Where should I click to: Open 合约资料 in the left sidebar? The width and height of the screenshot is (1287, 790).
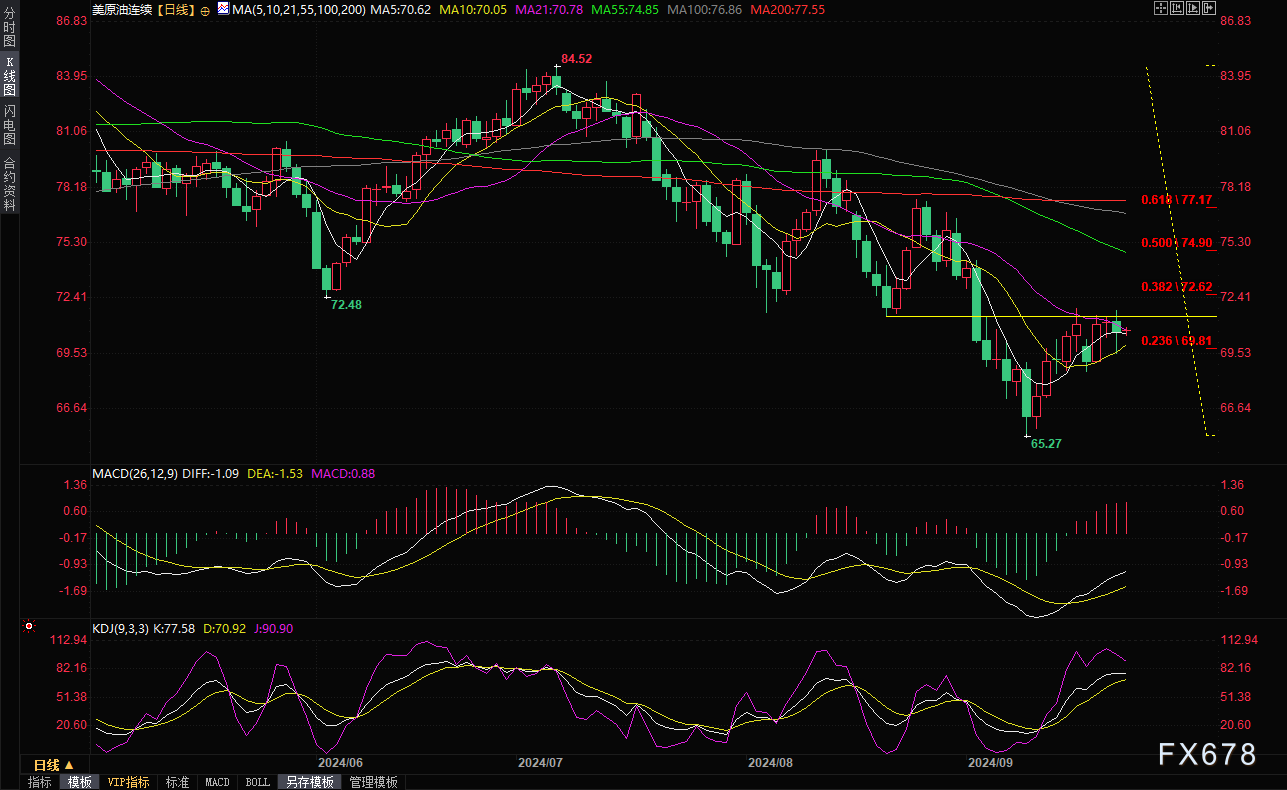(x=9, y=183)
